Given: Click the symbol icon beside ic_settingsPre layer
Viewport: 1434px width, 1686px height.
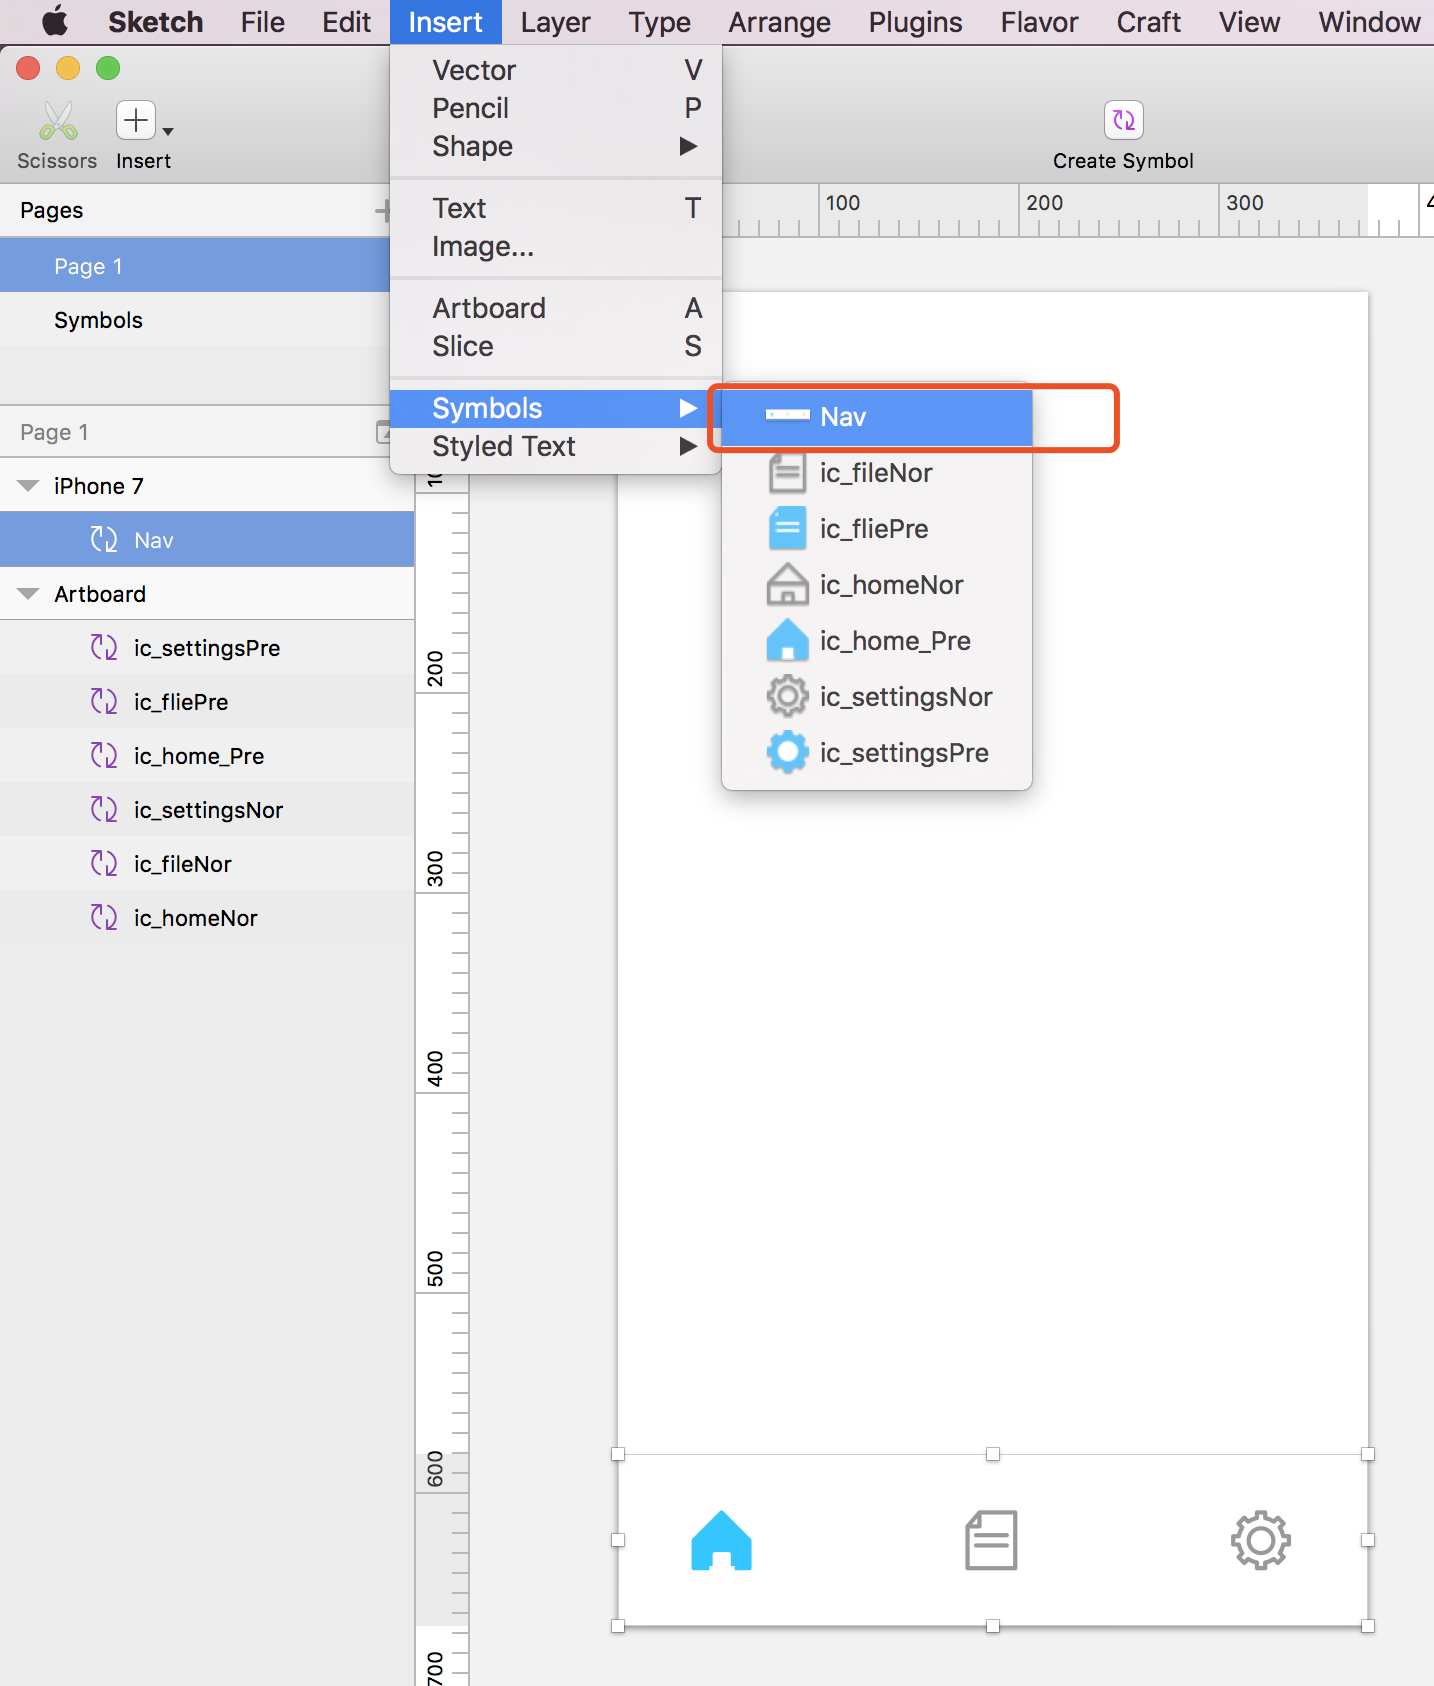Looking at the screenshot, I should tap(104, 648).
